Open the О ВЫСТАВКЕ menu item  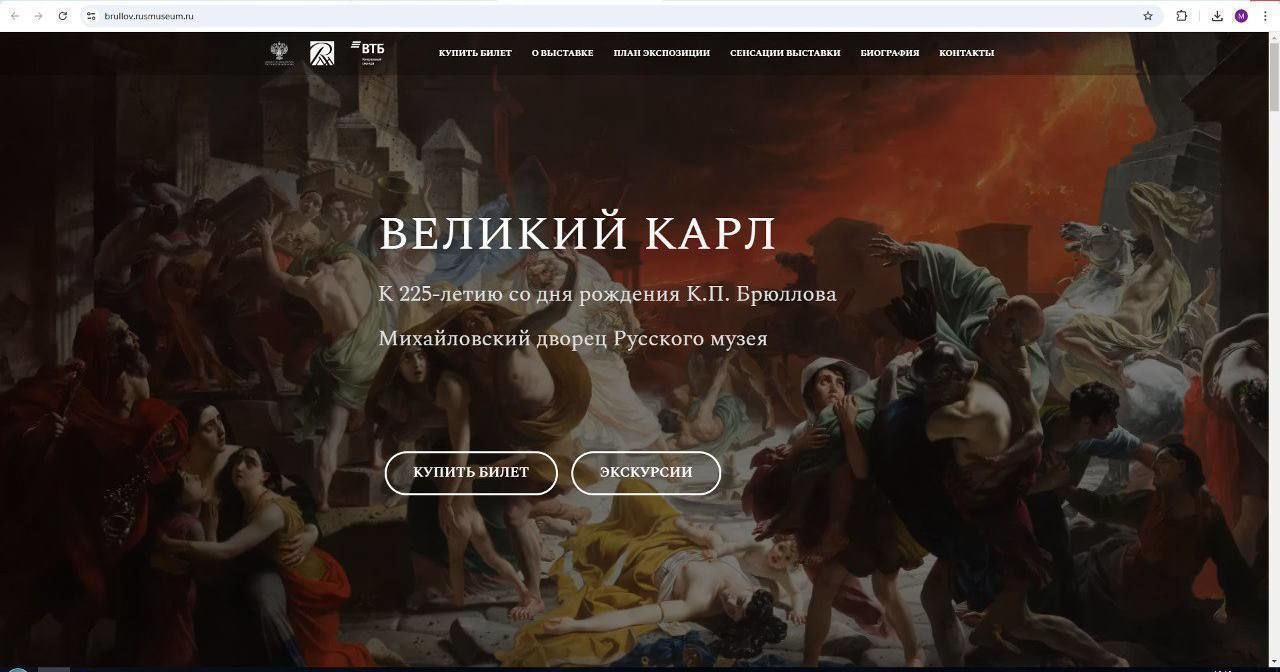[562, 53]
